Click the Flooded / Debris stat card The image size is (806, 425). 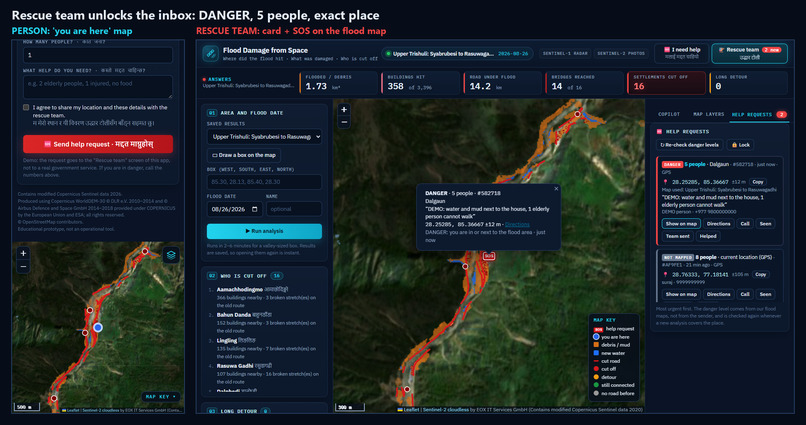tap(339, 83)
